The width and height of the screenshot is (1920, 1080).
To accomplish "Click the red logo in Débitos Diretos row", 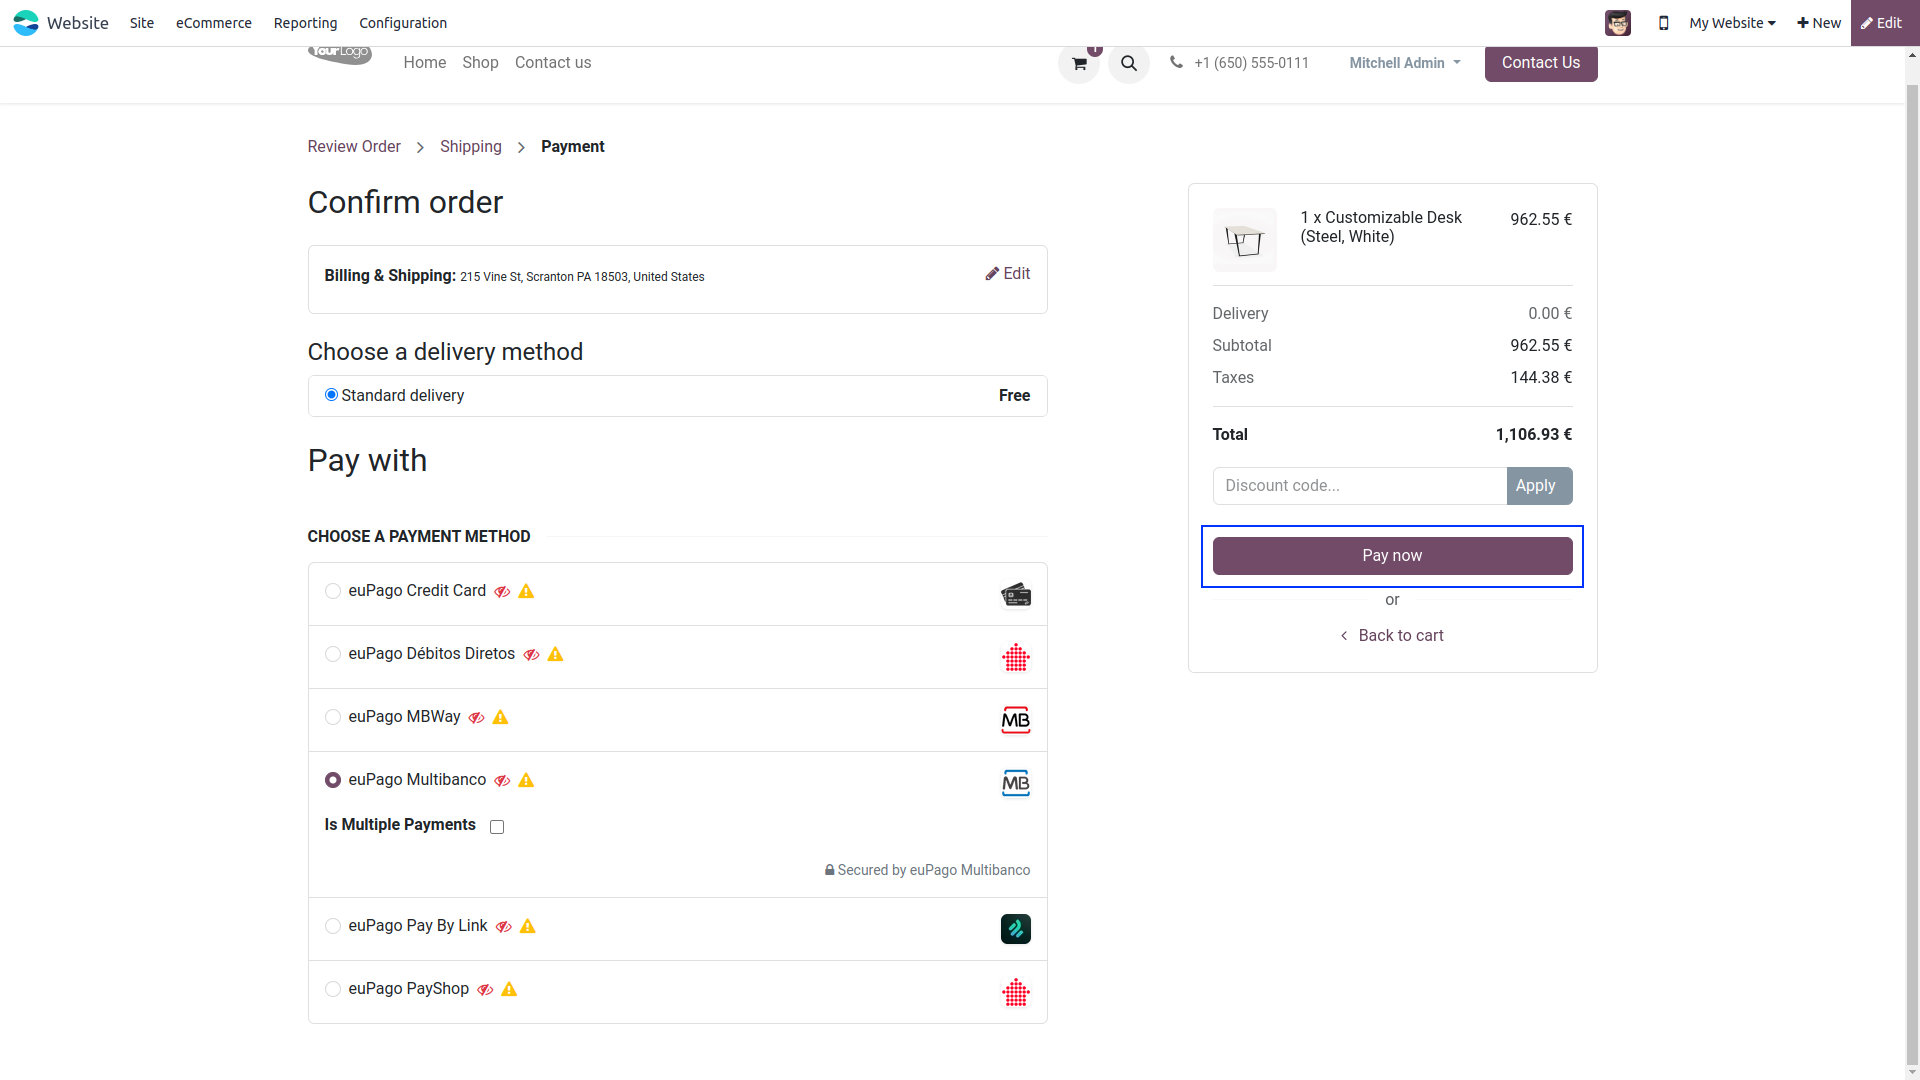I will click(x=1016, y=658).
